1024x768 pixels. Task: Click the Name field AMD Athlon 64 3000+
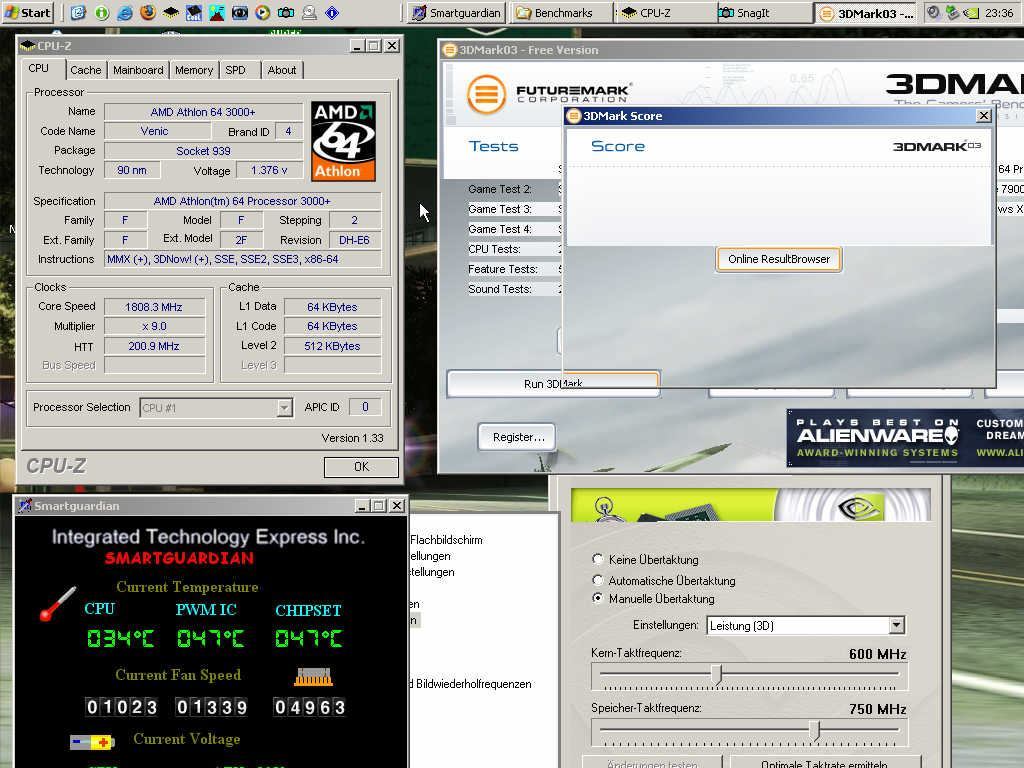pyautogui.click(x=203, y=112)
